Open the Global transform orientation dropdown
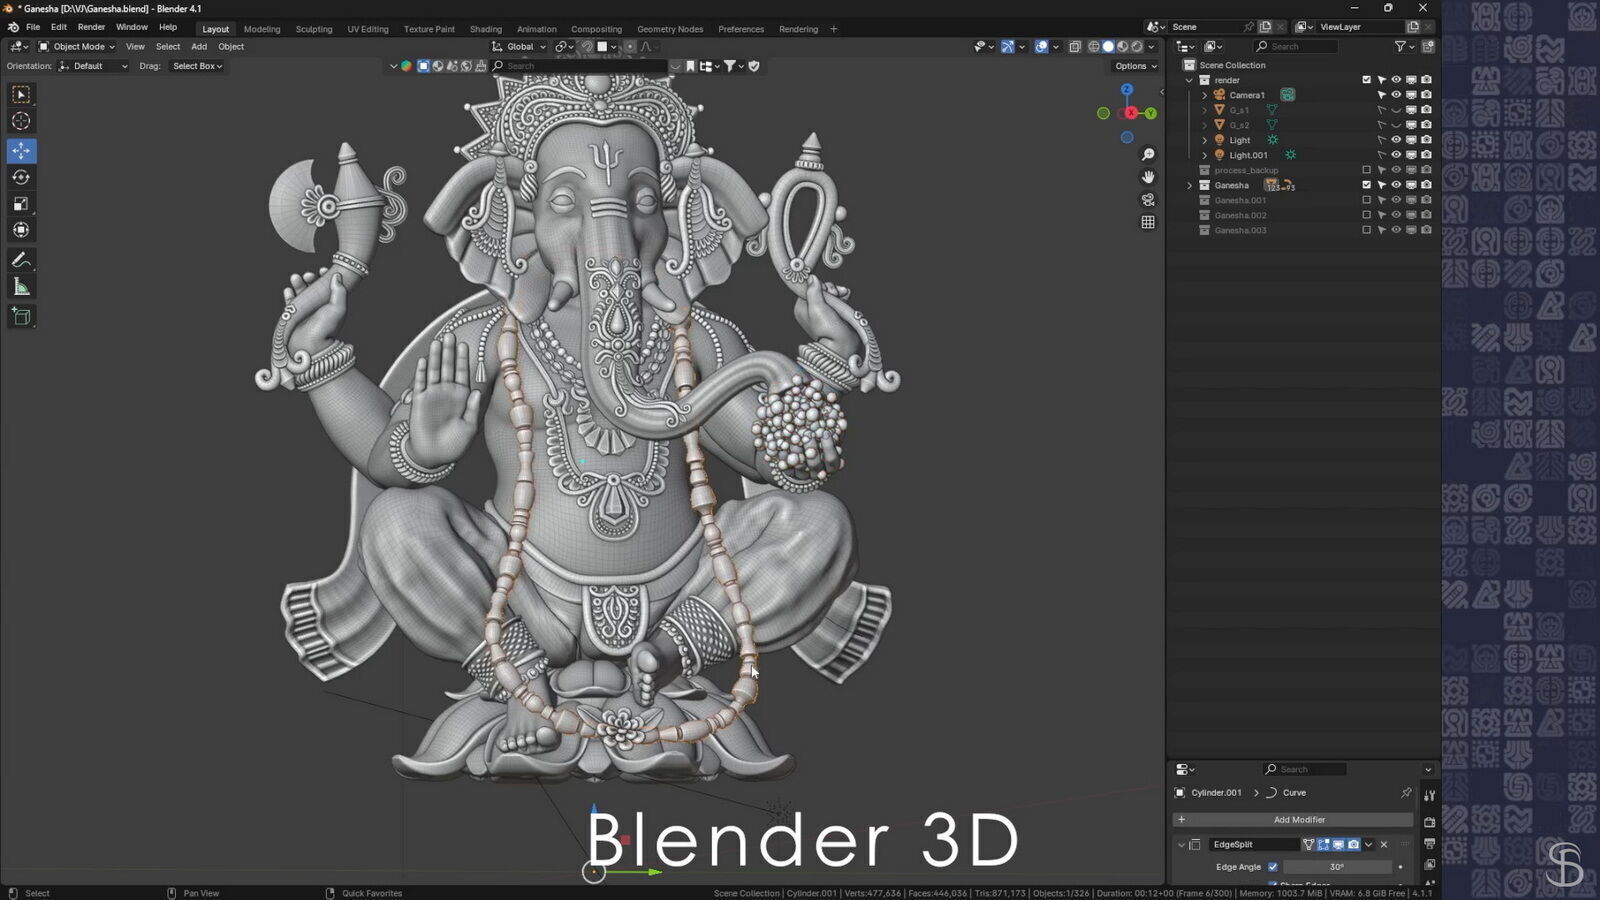 [x=520, y=46]
